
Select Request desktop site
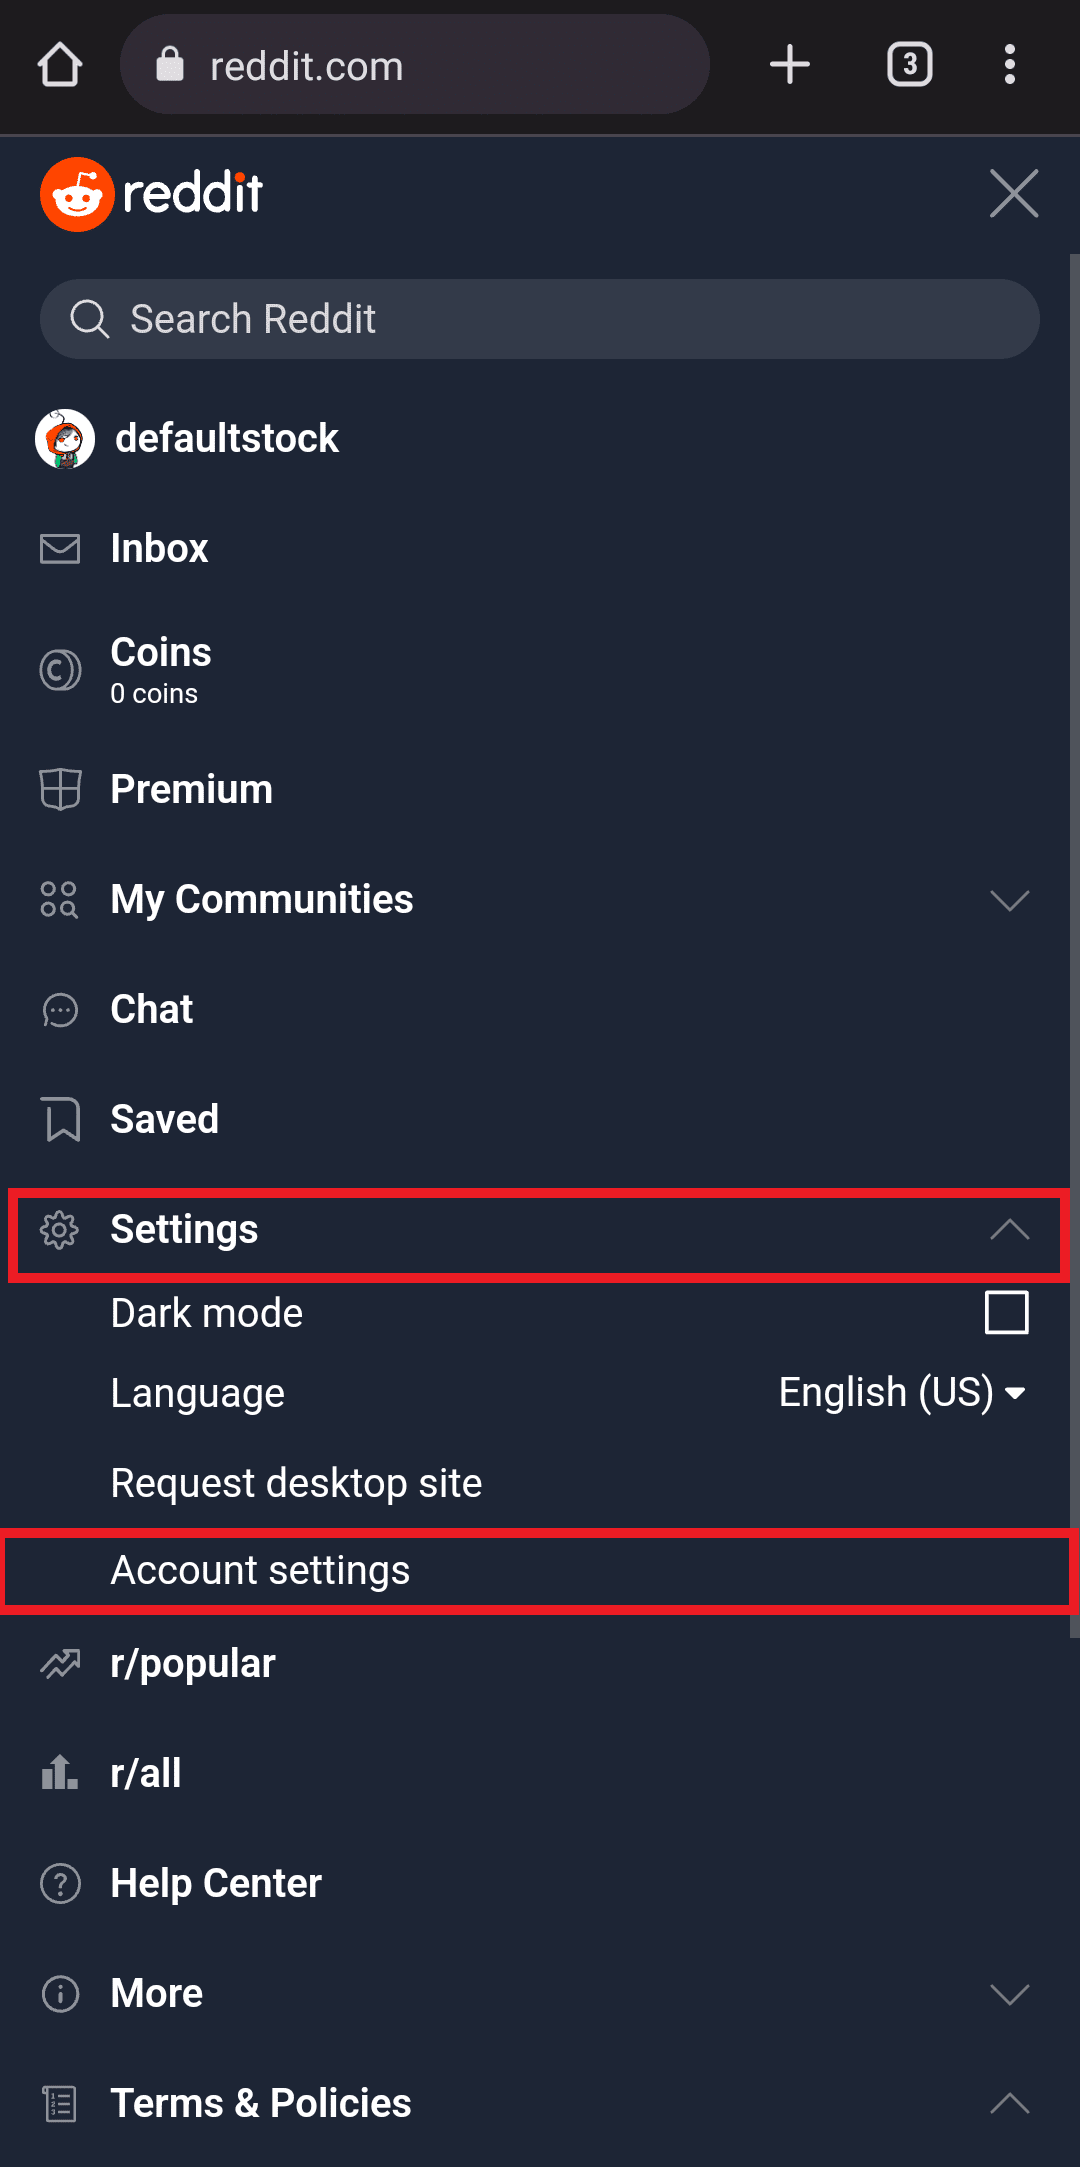click(x=296, y=1483)
